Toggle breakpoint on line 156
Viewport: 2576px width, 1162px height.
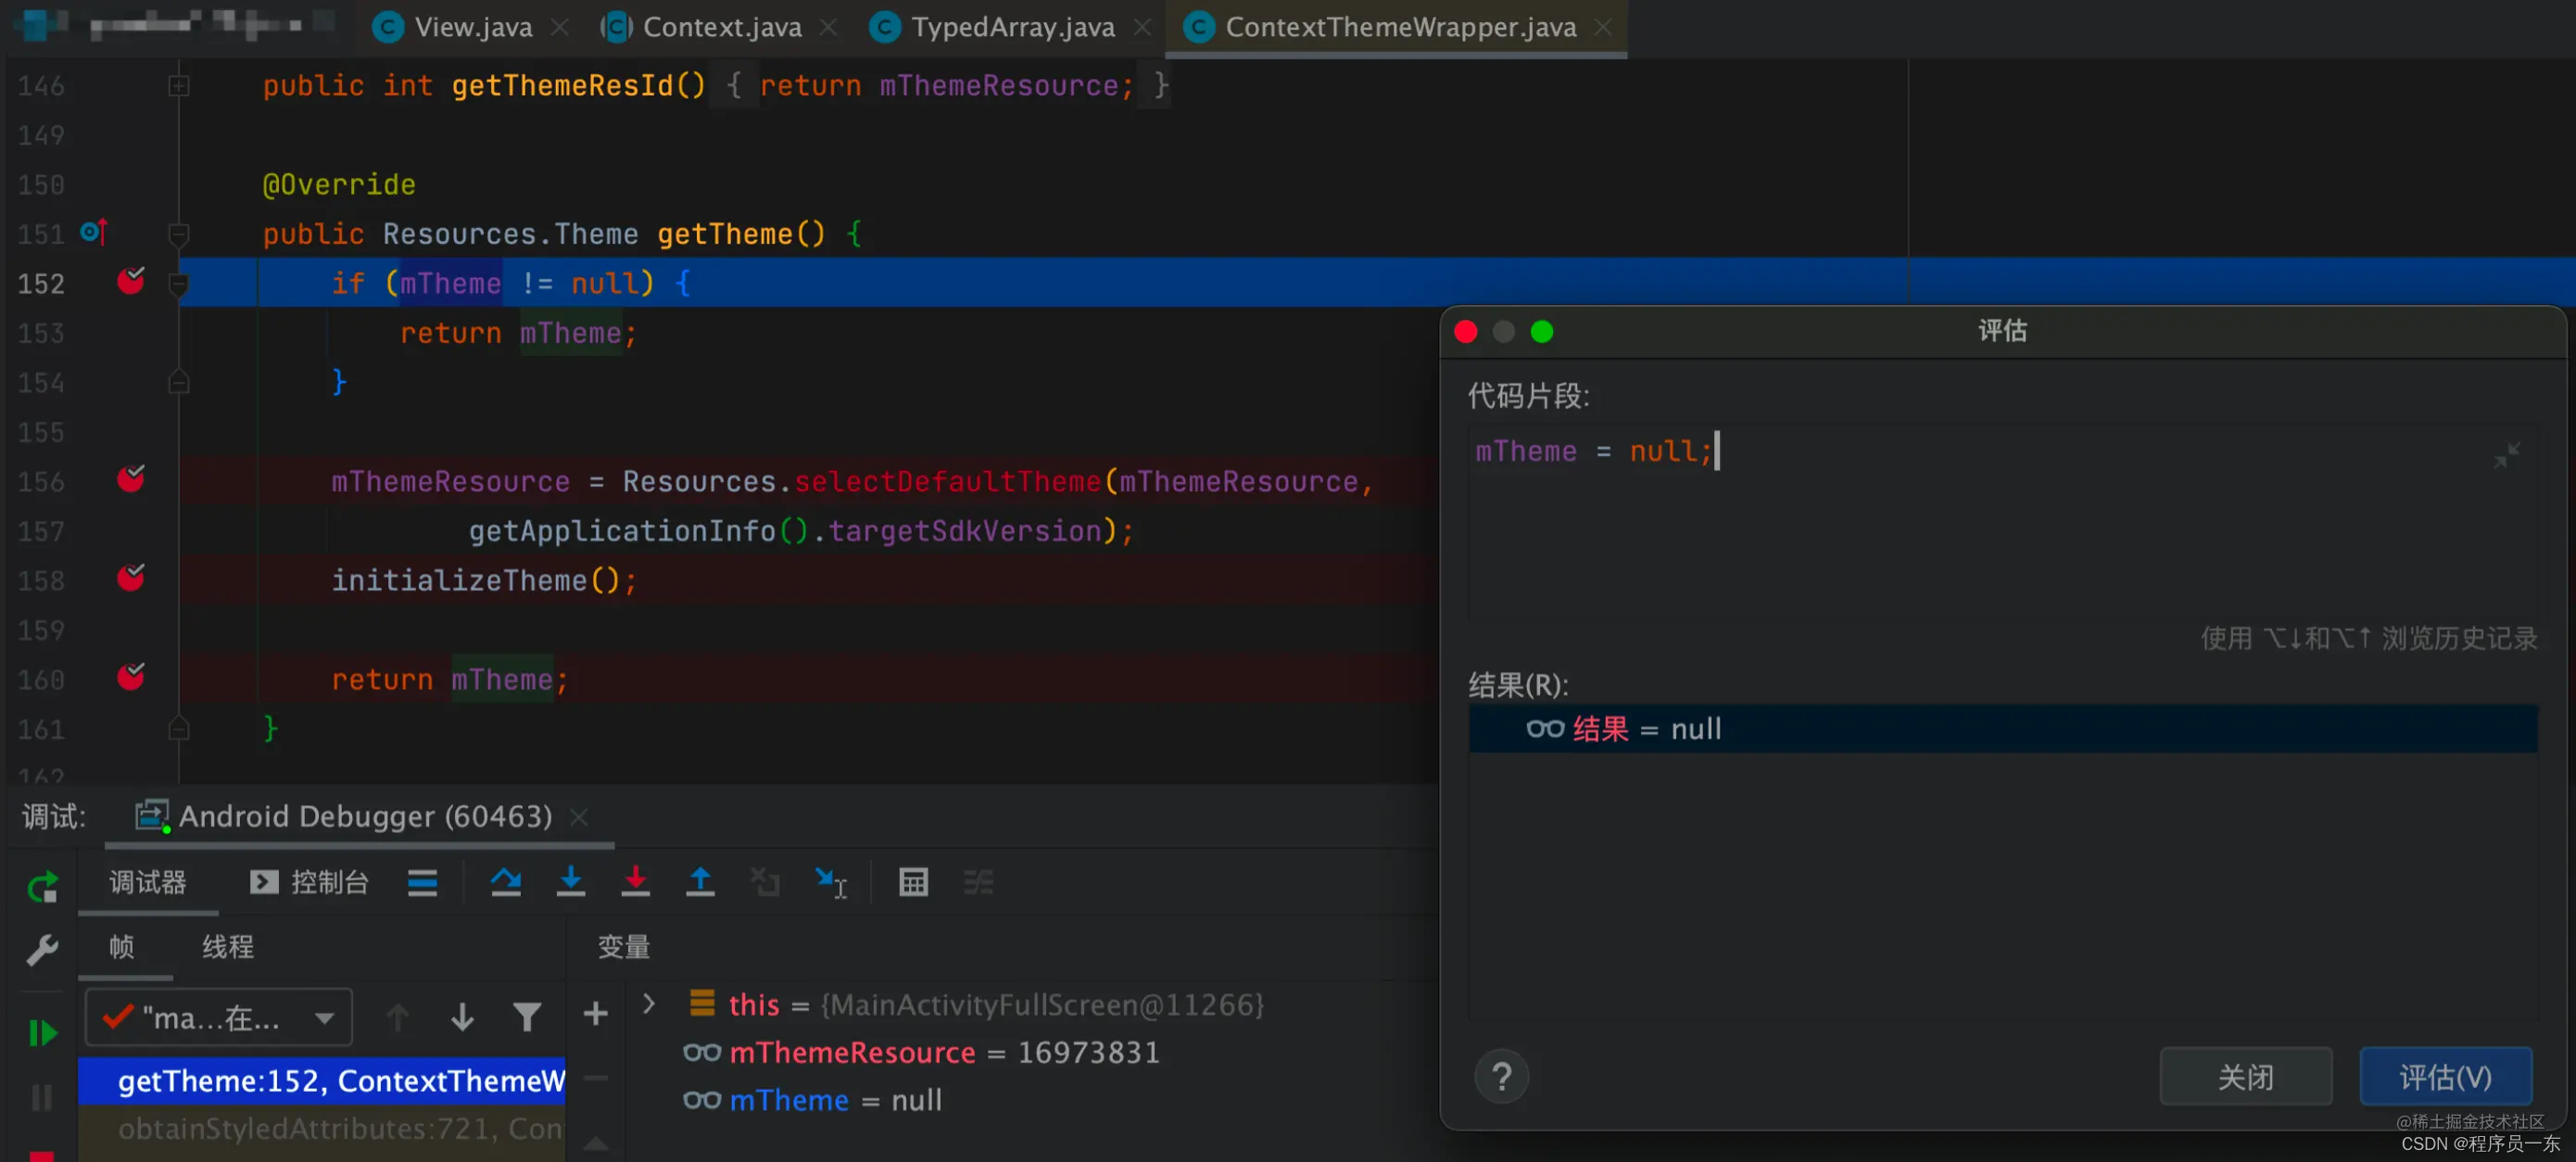131,480
